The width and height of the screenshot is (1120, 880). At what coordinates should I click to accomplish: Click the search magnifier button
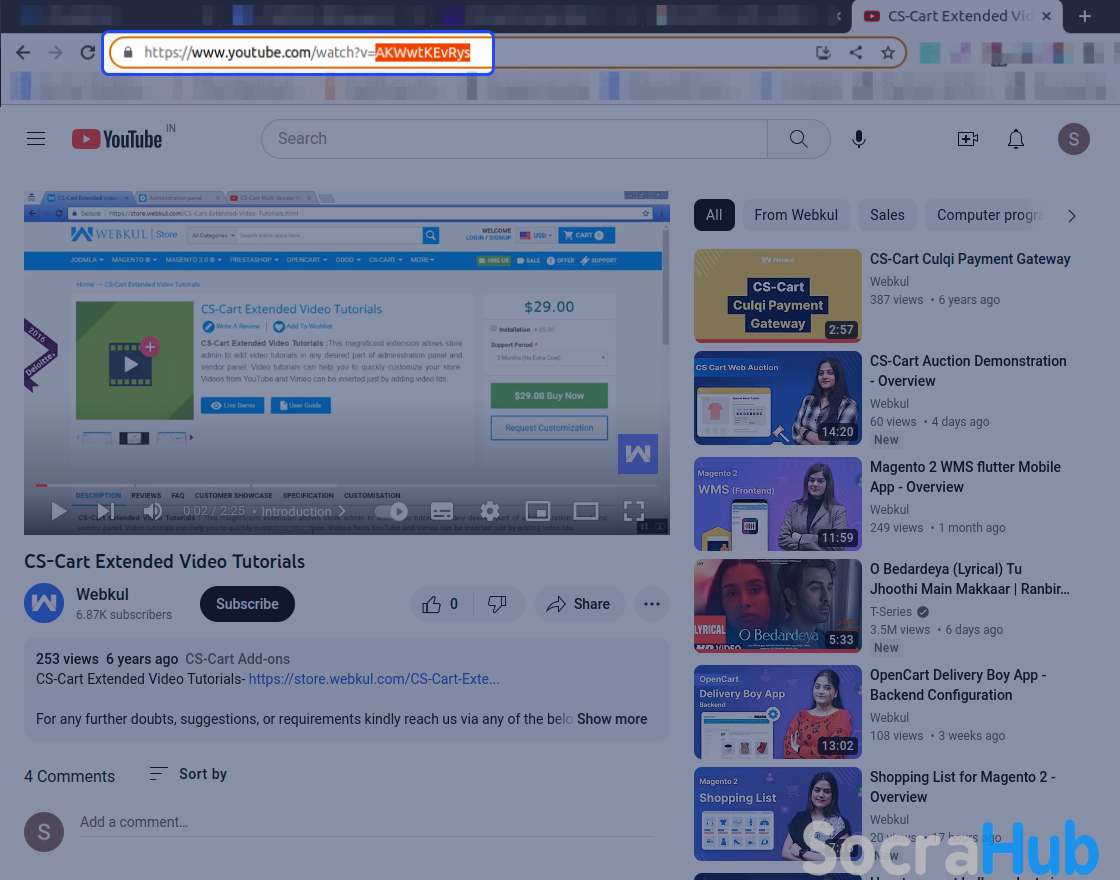pyautogui.click(x=798, y=139)
